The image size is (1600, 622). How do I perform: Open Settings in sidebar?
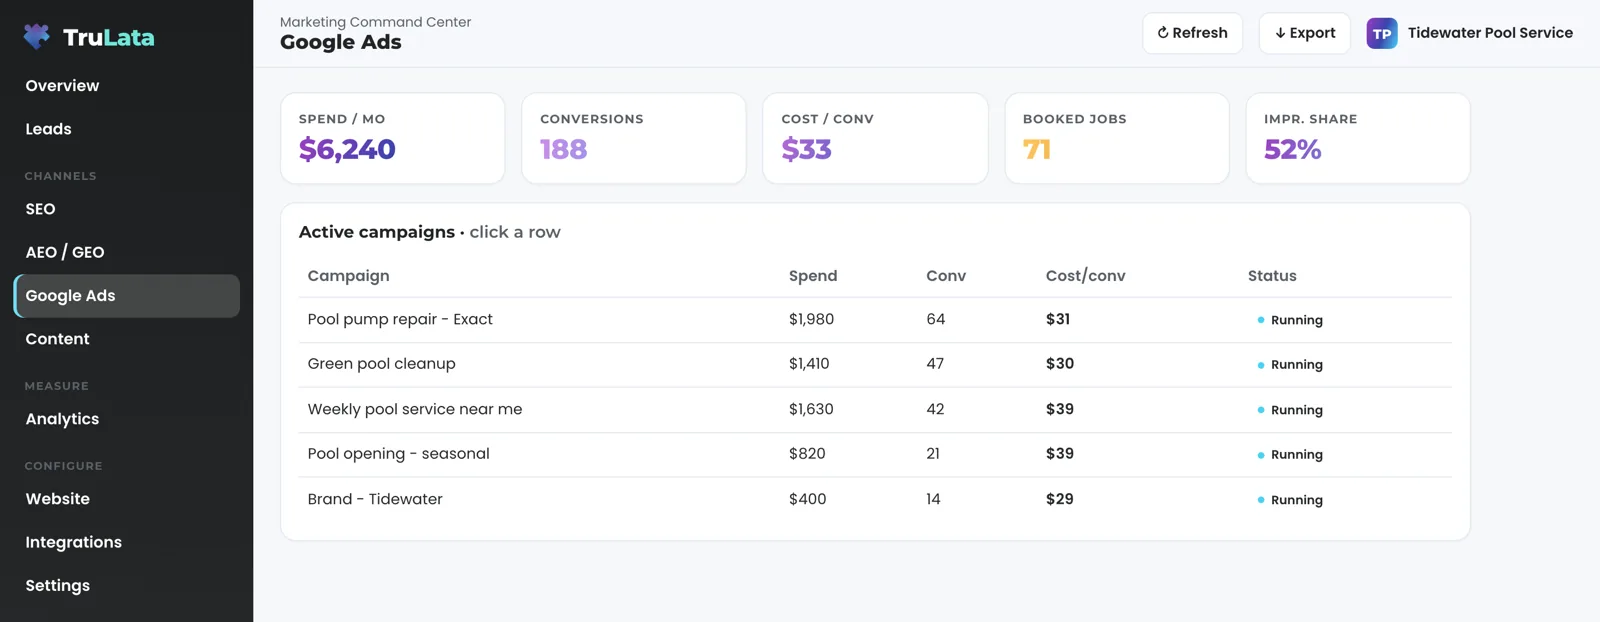[57, 586]
